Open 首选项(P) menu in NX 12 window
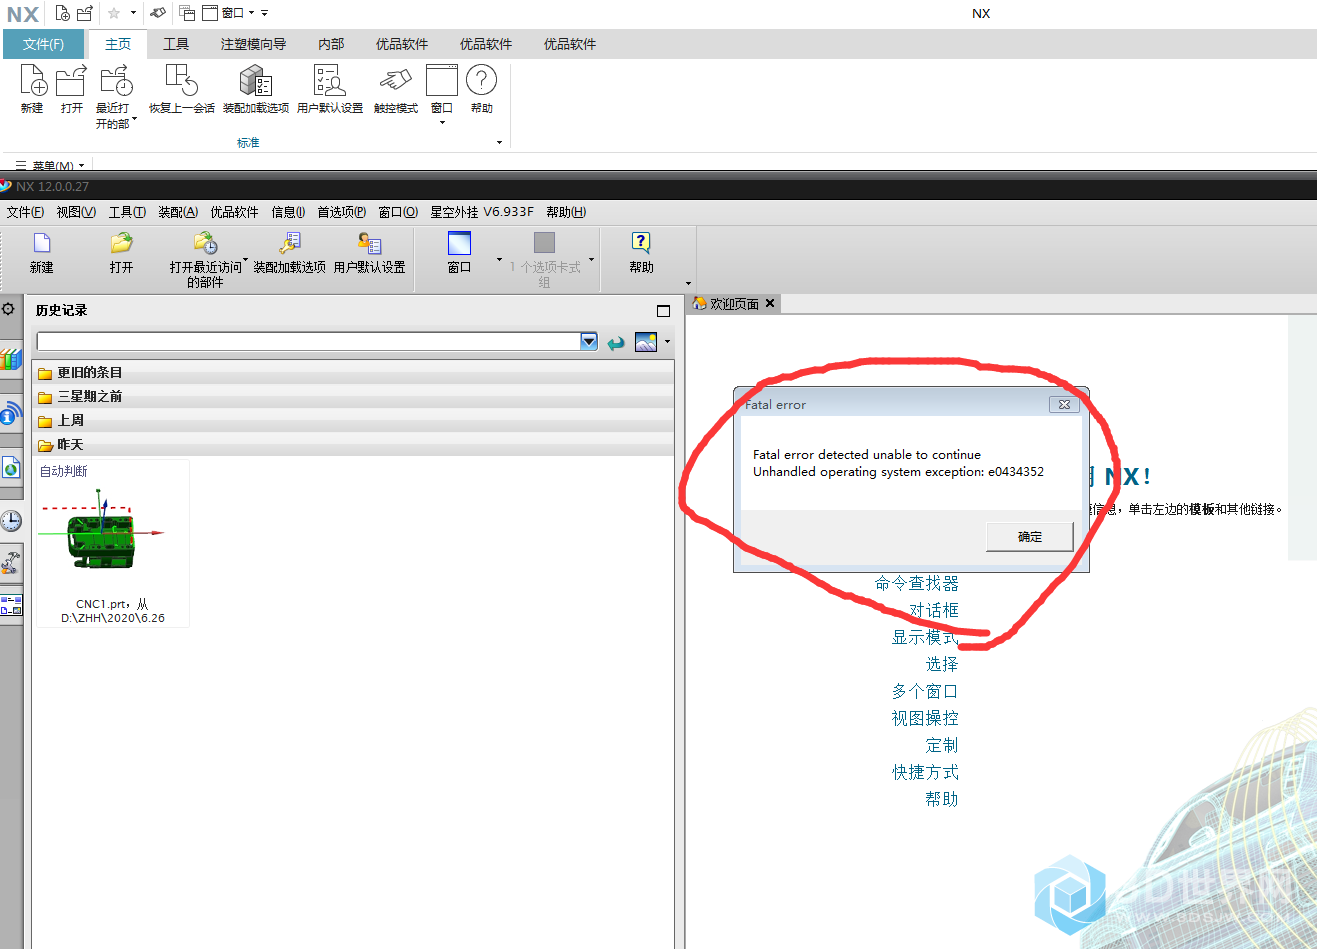This screenshot has height=949, width=1317. click(x=342, y=212)
